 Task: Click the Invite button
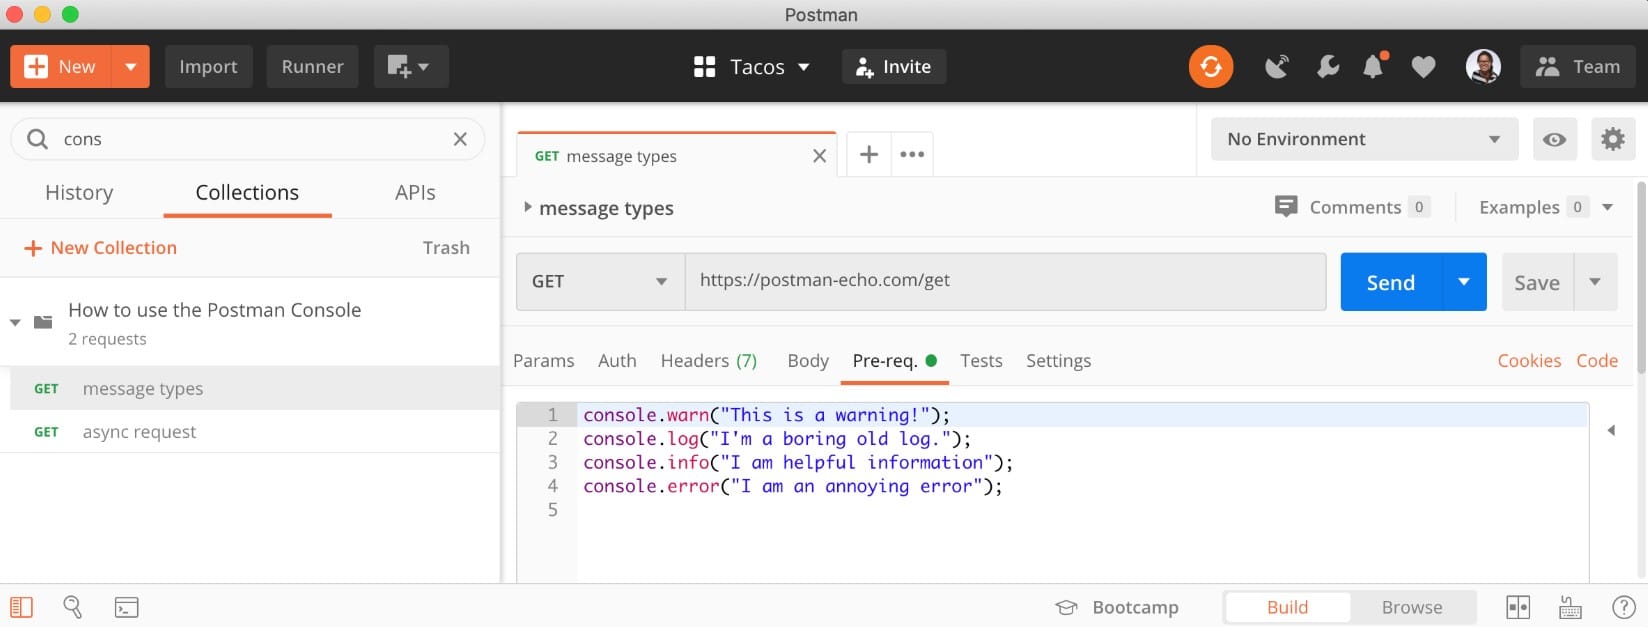click(893, 67)
